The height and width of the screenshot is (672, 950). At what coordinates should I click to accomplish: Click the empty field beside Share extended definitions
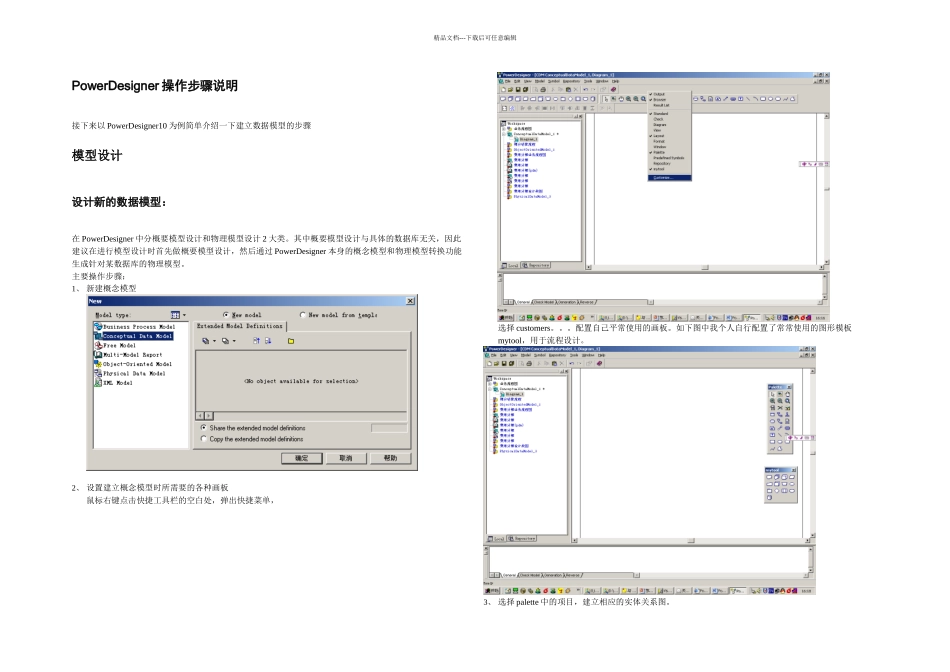pyautogui.click(x=389, y=428)
